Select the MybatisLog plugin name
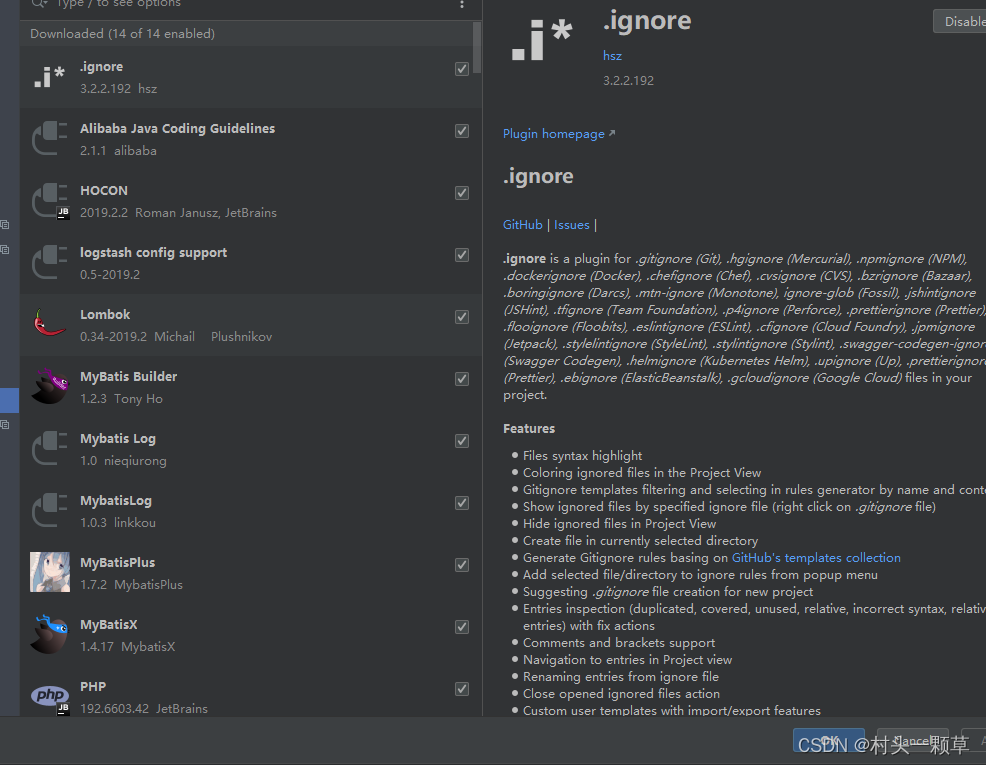986x765 pixels. click(x=116, y=501)
